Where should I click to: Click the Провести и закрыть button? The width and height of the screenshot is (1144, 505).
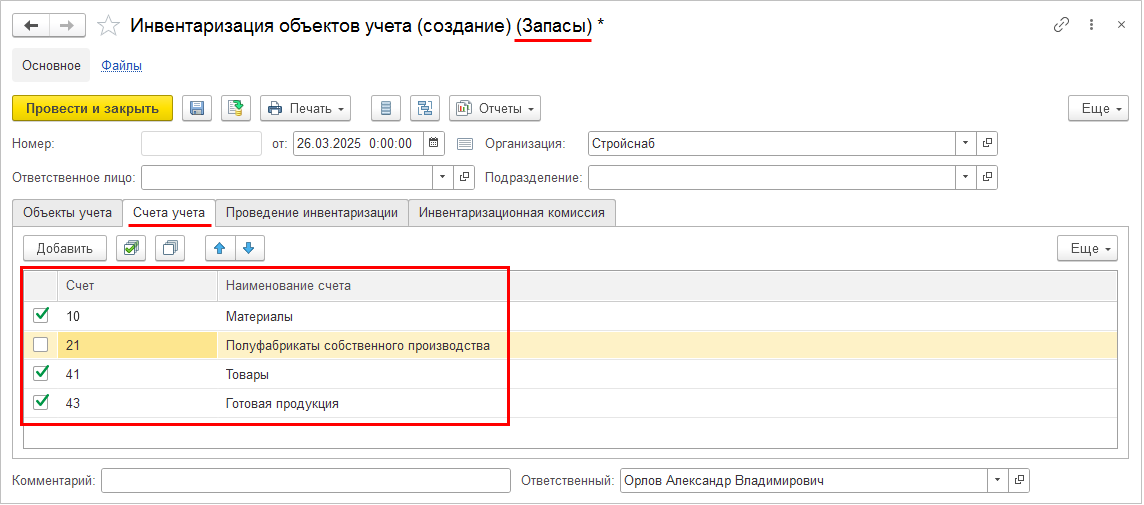tap(92, 108)
